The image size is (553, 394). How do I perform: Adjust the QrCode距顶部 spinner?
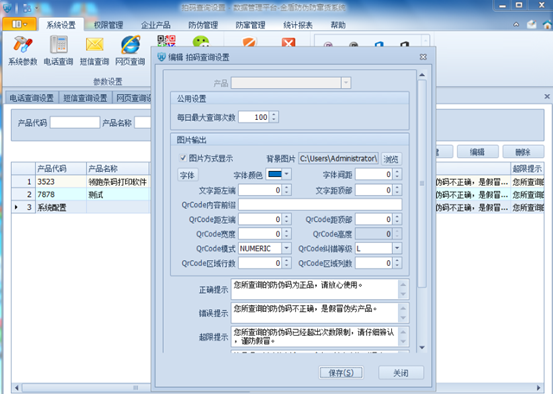click(x=397, y=219)
